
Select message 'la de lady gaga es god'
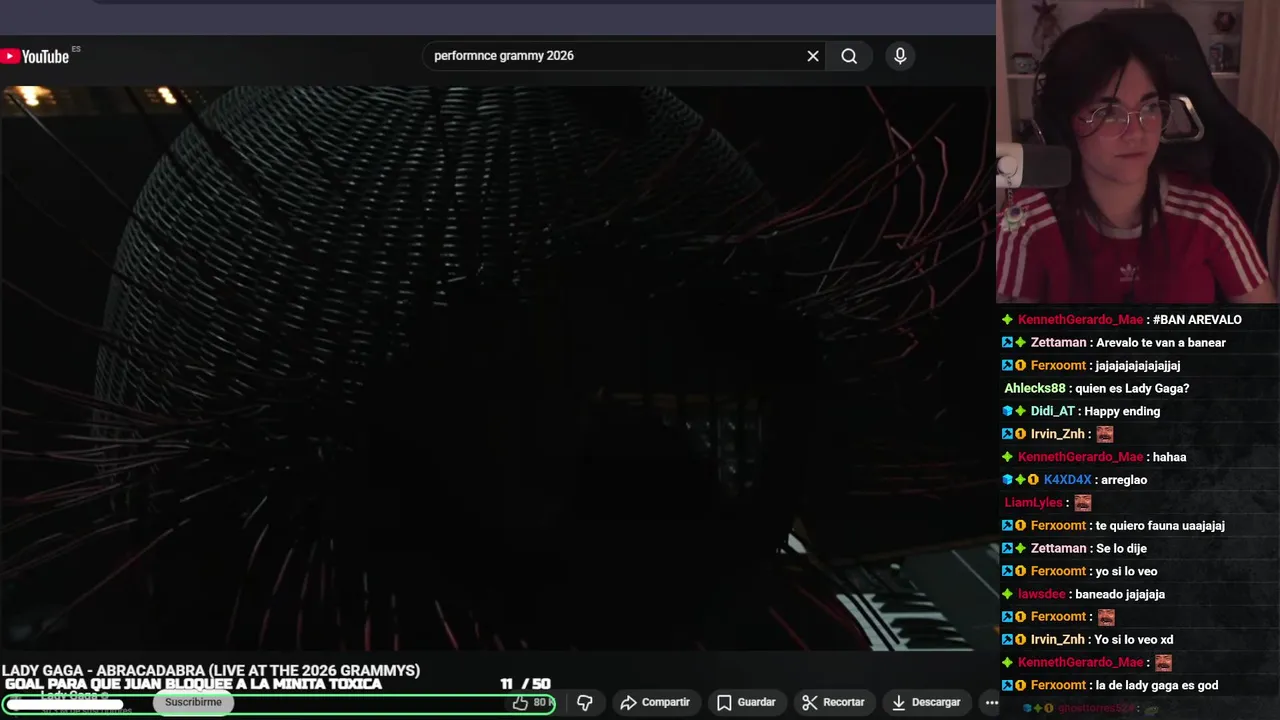point(1156,686)
